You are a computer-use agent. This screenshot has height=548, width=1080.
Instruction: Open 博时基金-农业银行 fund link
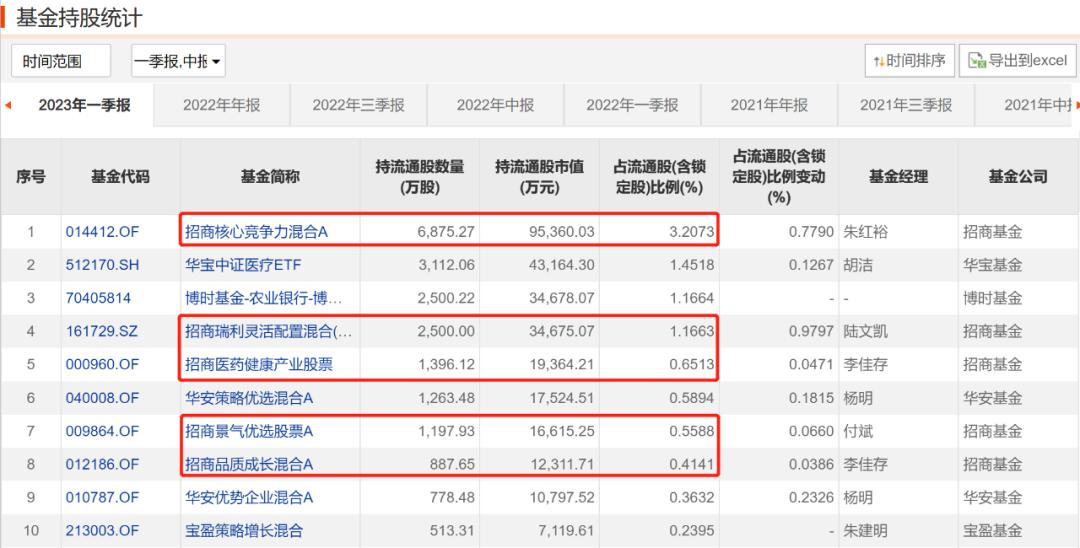click(263, 298)
